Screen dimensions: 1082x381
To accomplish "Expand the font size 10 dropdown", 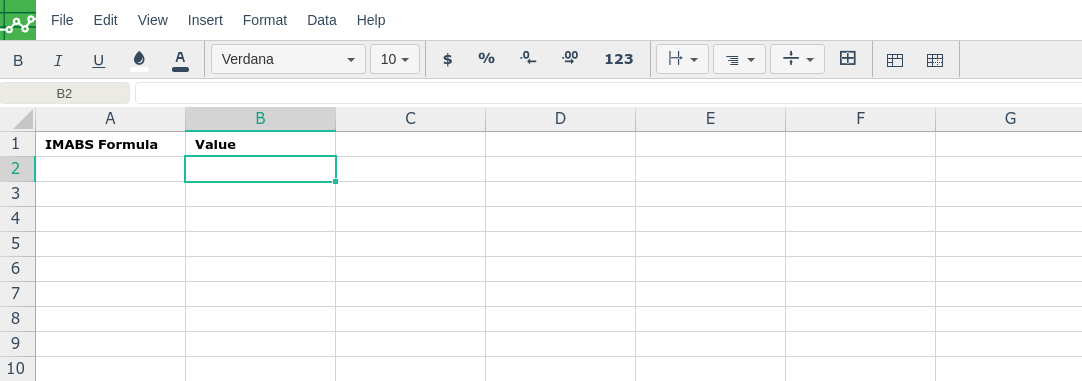I will (x=395, y=59).
